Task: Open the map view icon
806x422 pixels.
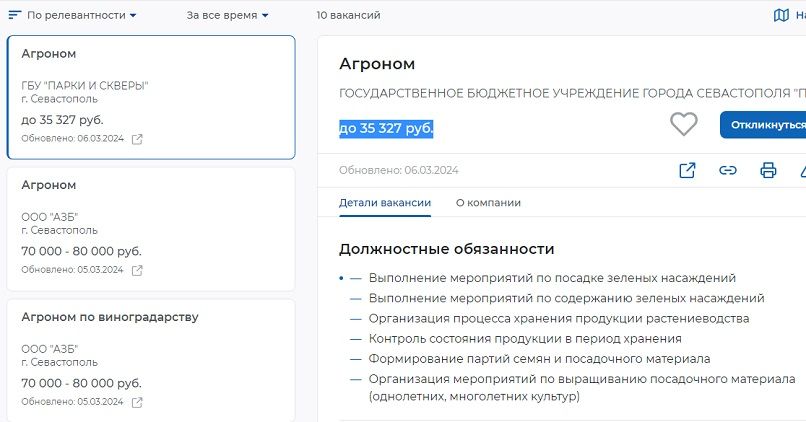Action: click(x=782, y=15)
